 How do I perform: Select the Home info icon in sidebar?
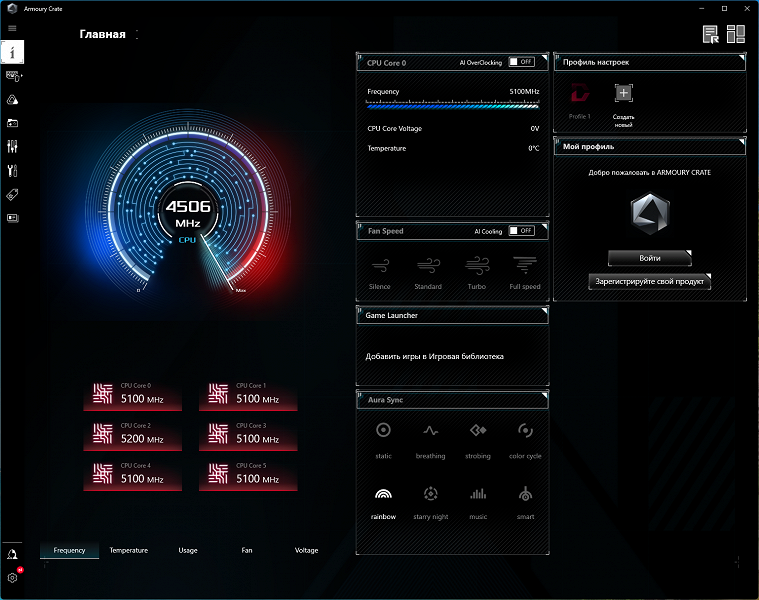[x=12, y=52]
